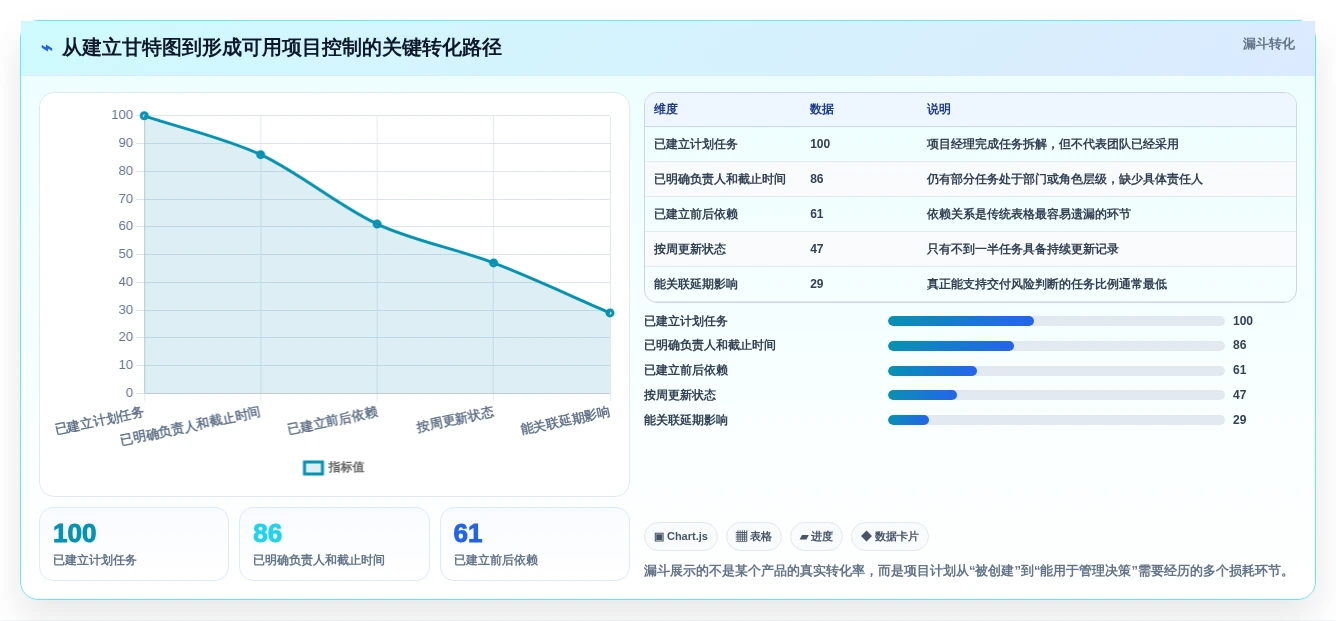Click the stat card showing 100
1336x621 pixels.
(x=134, y=544)
